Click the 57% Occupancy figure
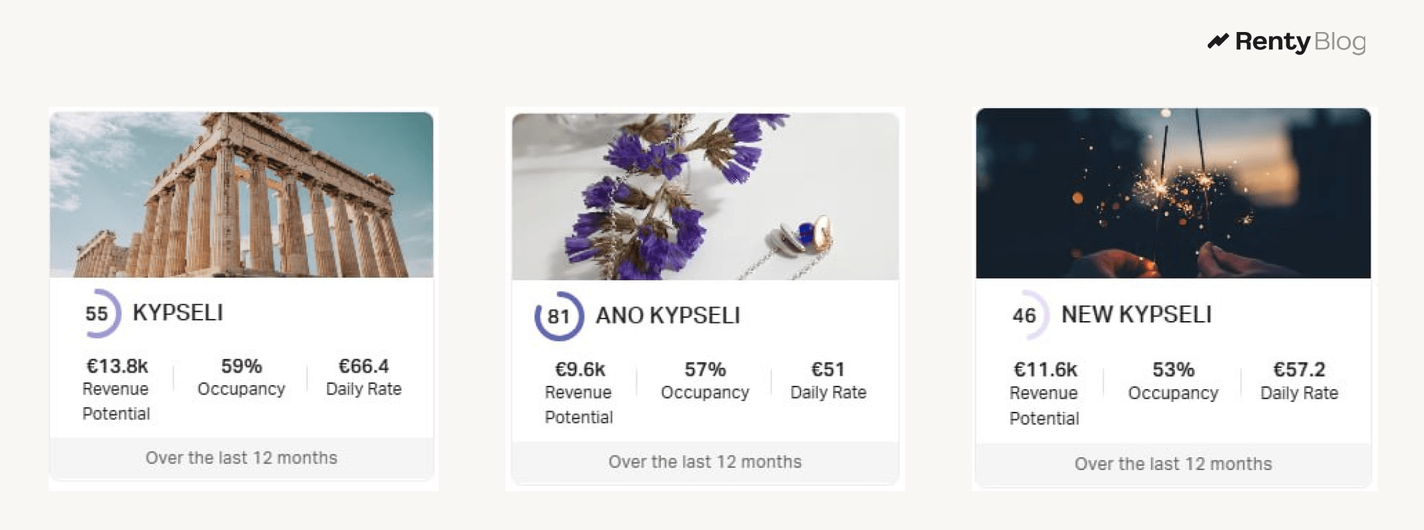 coord(705,370)
